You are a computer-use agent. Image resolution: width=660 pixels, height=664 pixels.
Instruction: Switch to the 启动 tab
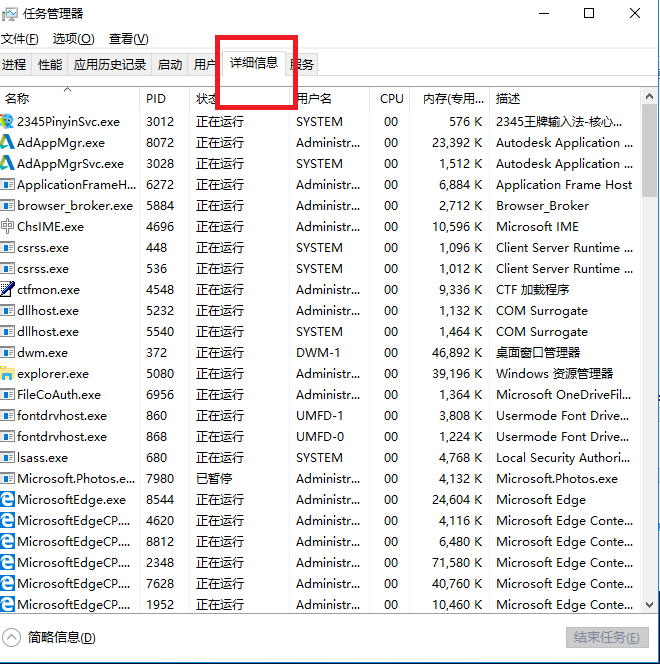coord(170,64)
